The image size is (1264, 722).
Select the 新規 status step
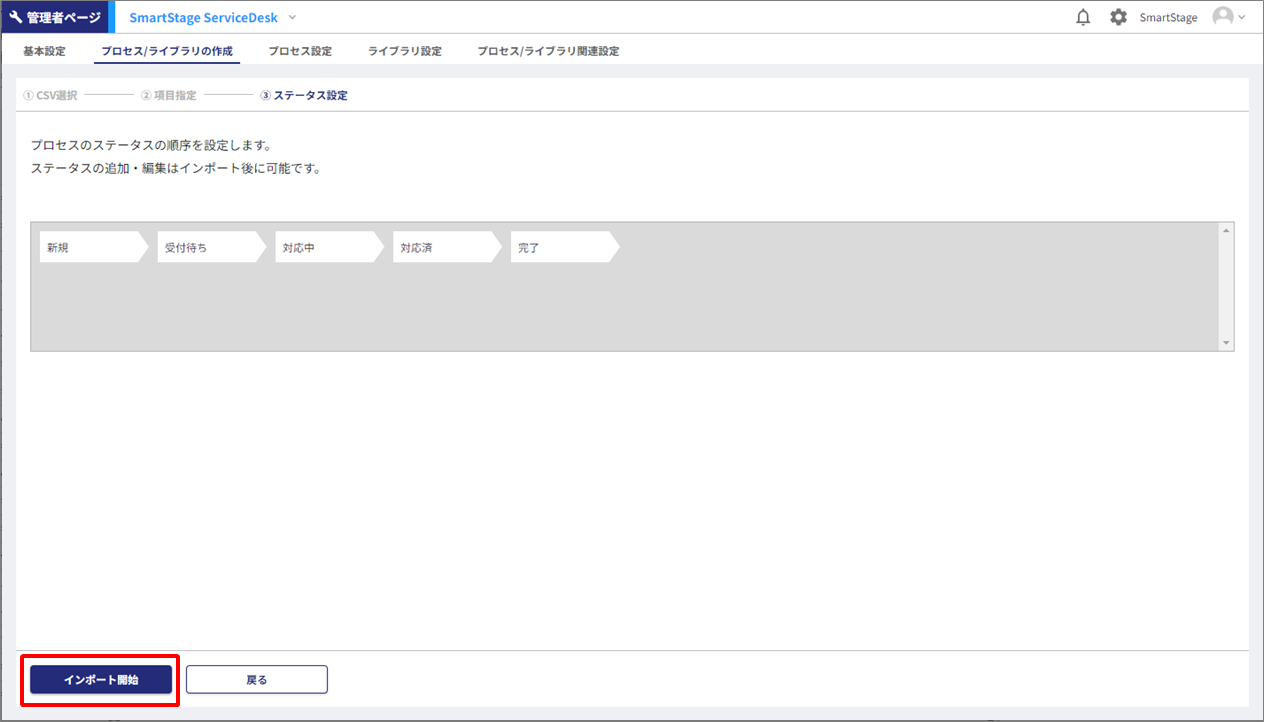pos(90,248)
